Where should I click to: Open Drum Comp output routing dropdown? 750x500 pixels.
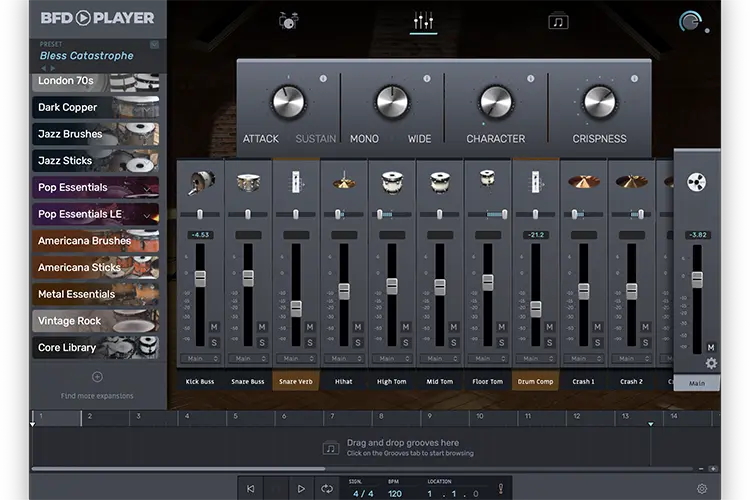[x=536, y=358]
